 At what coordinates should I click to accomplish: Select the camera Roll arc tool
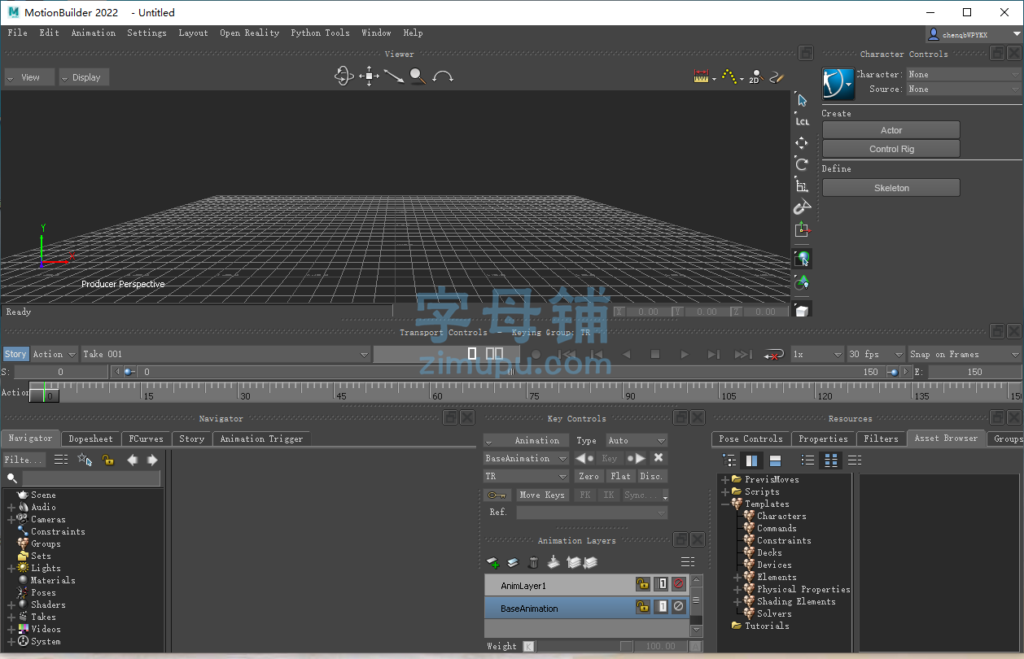tap(443, 76)
